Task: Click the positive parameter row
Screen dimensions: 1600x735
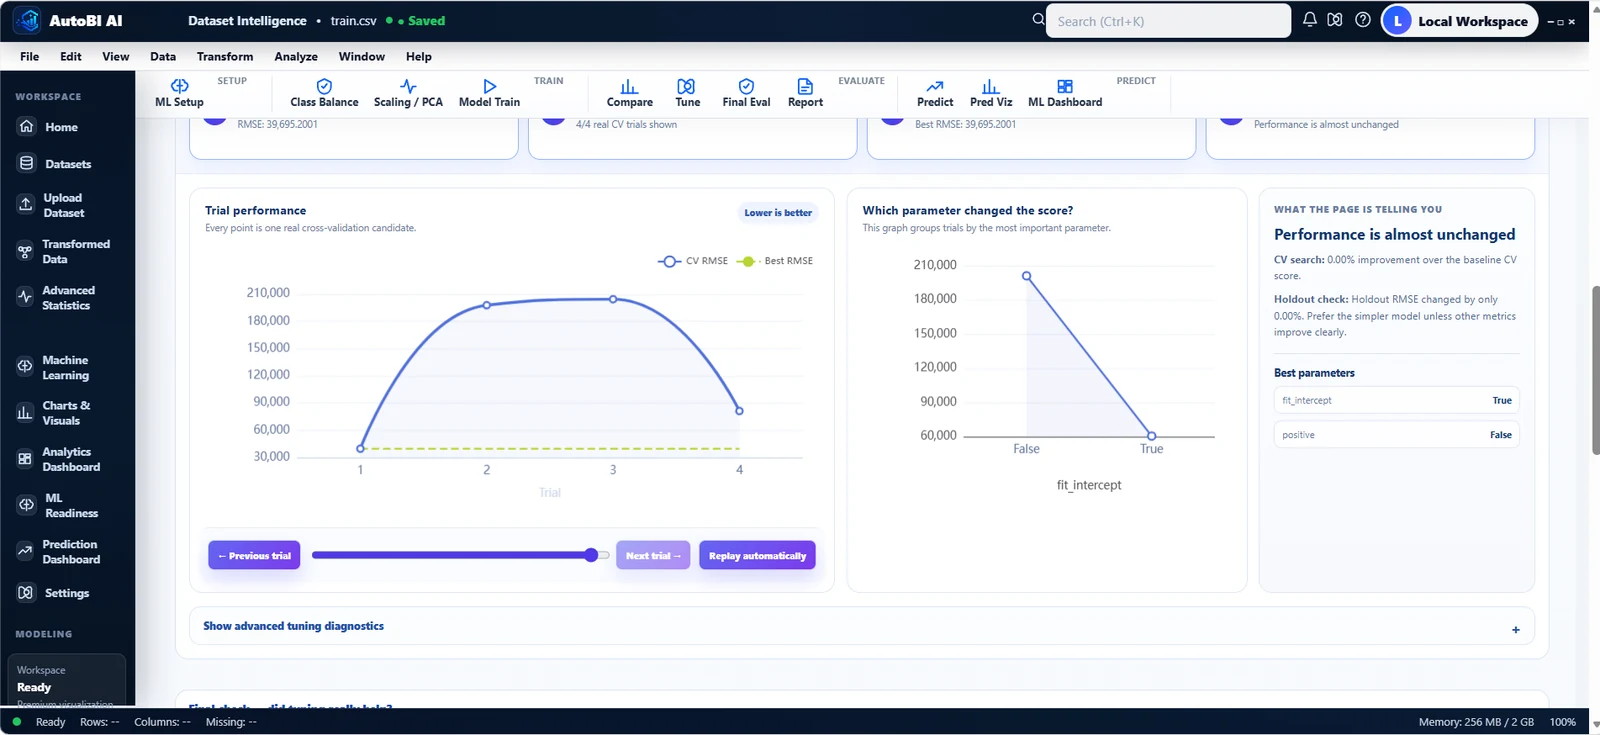Action: click(1396, 435)
